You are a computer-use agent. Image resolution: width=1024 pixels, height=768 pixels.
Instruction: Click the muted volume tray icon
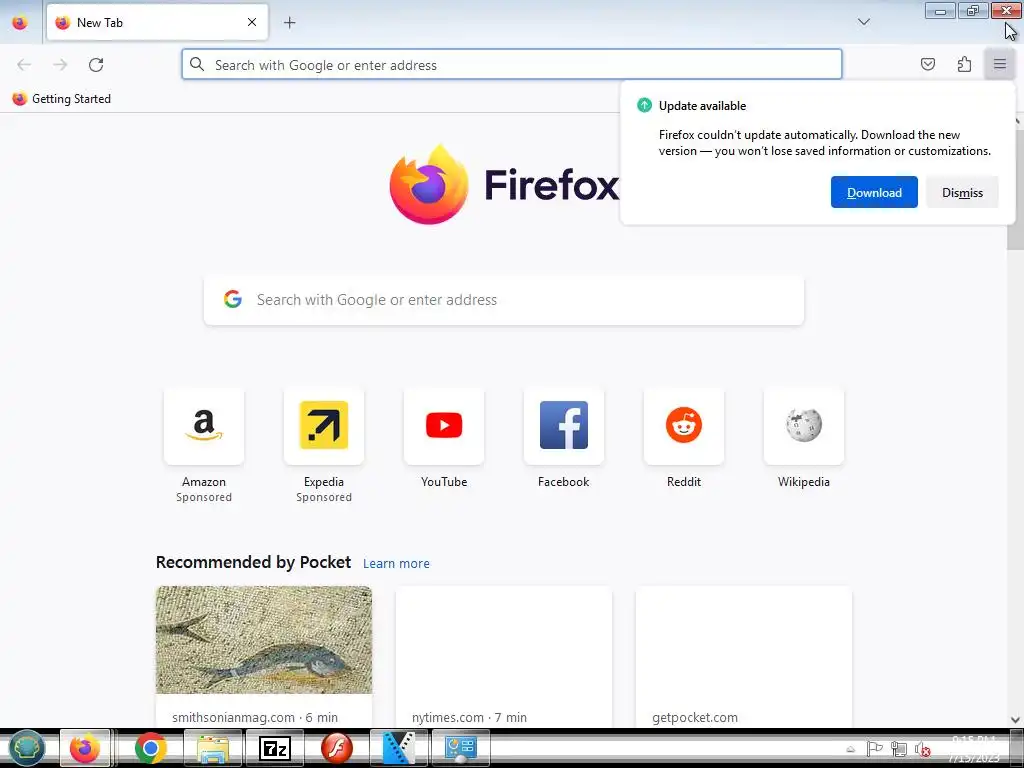[922, 749]
